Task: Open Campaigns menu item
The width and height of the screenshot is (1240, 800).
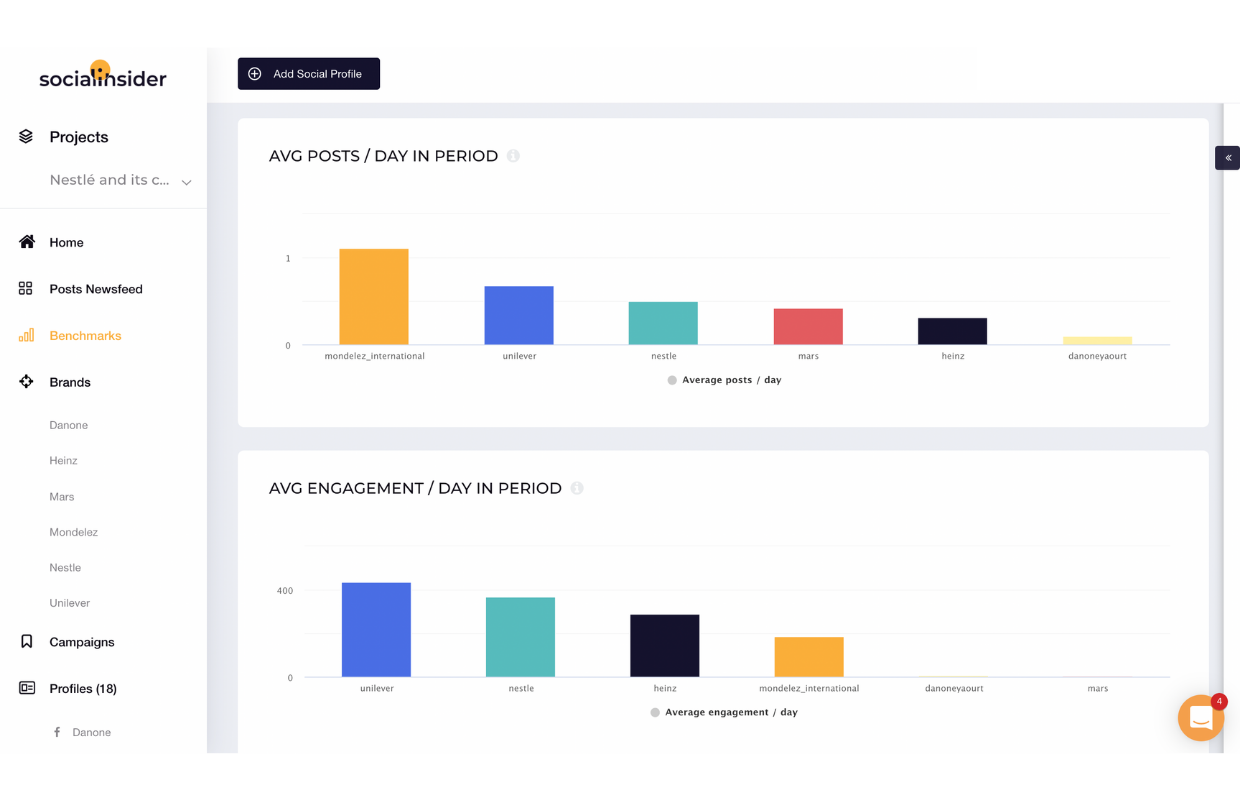Action: (x=82, y=642)
